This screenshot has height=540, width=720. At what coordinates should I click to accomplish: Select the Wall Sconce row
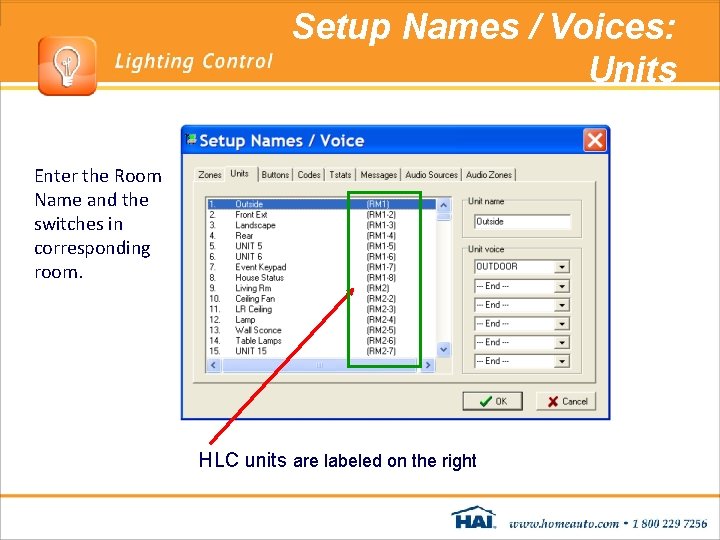pos(321,330)
